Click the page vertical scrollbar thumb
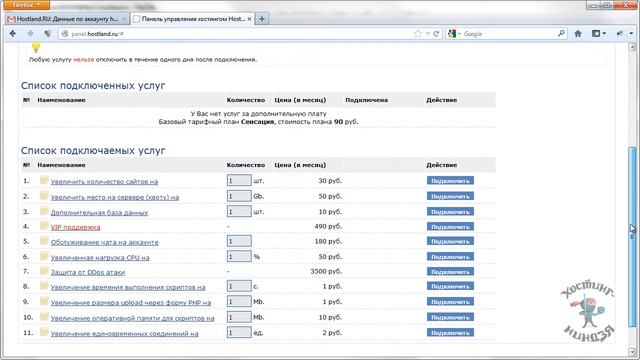 [x=632, y=236]
